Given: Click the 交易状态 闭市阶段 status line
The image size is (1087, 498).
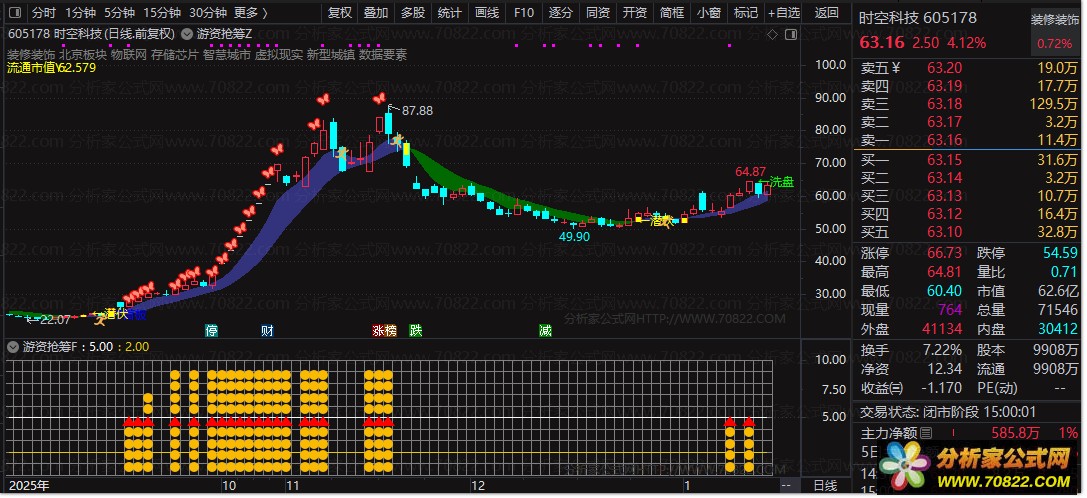Looking at the screenshot, I should [948, 412].
